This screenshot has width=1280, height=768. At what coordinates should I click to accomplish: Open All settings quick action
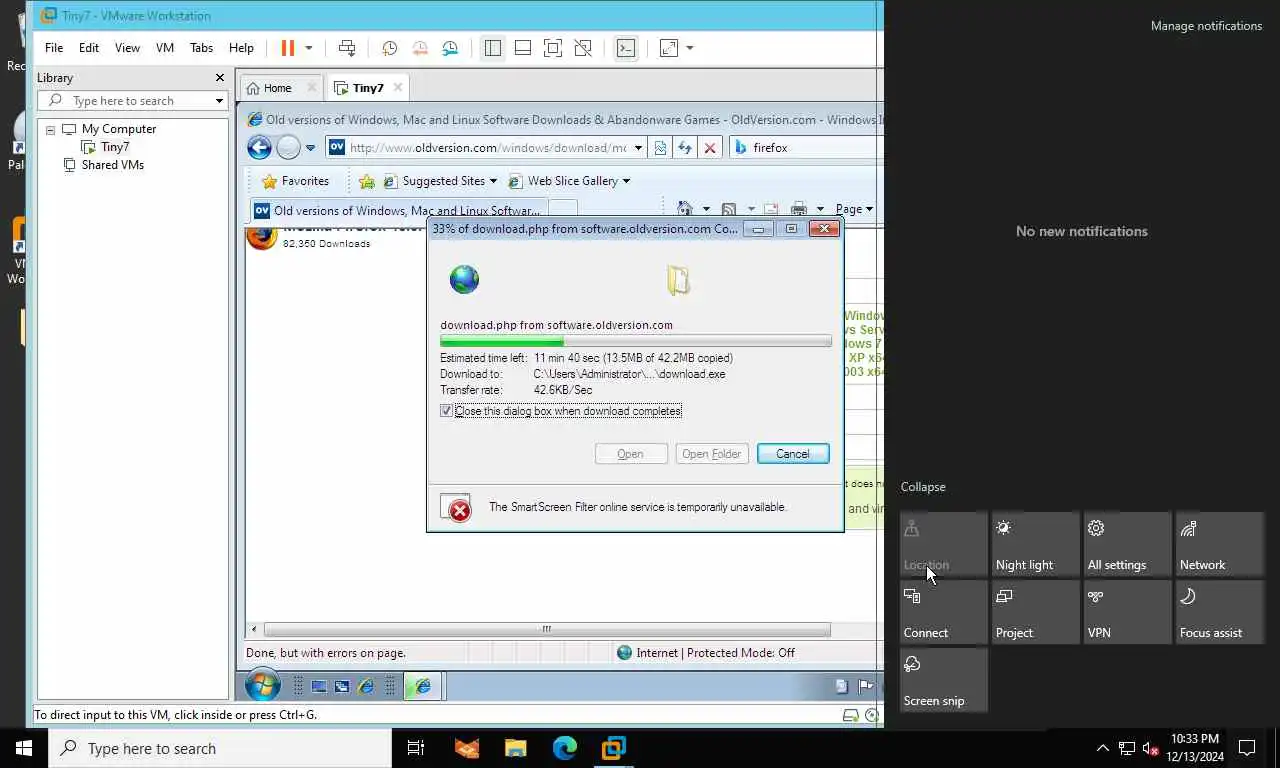point(1128,544)
